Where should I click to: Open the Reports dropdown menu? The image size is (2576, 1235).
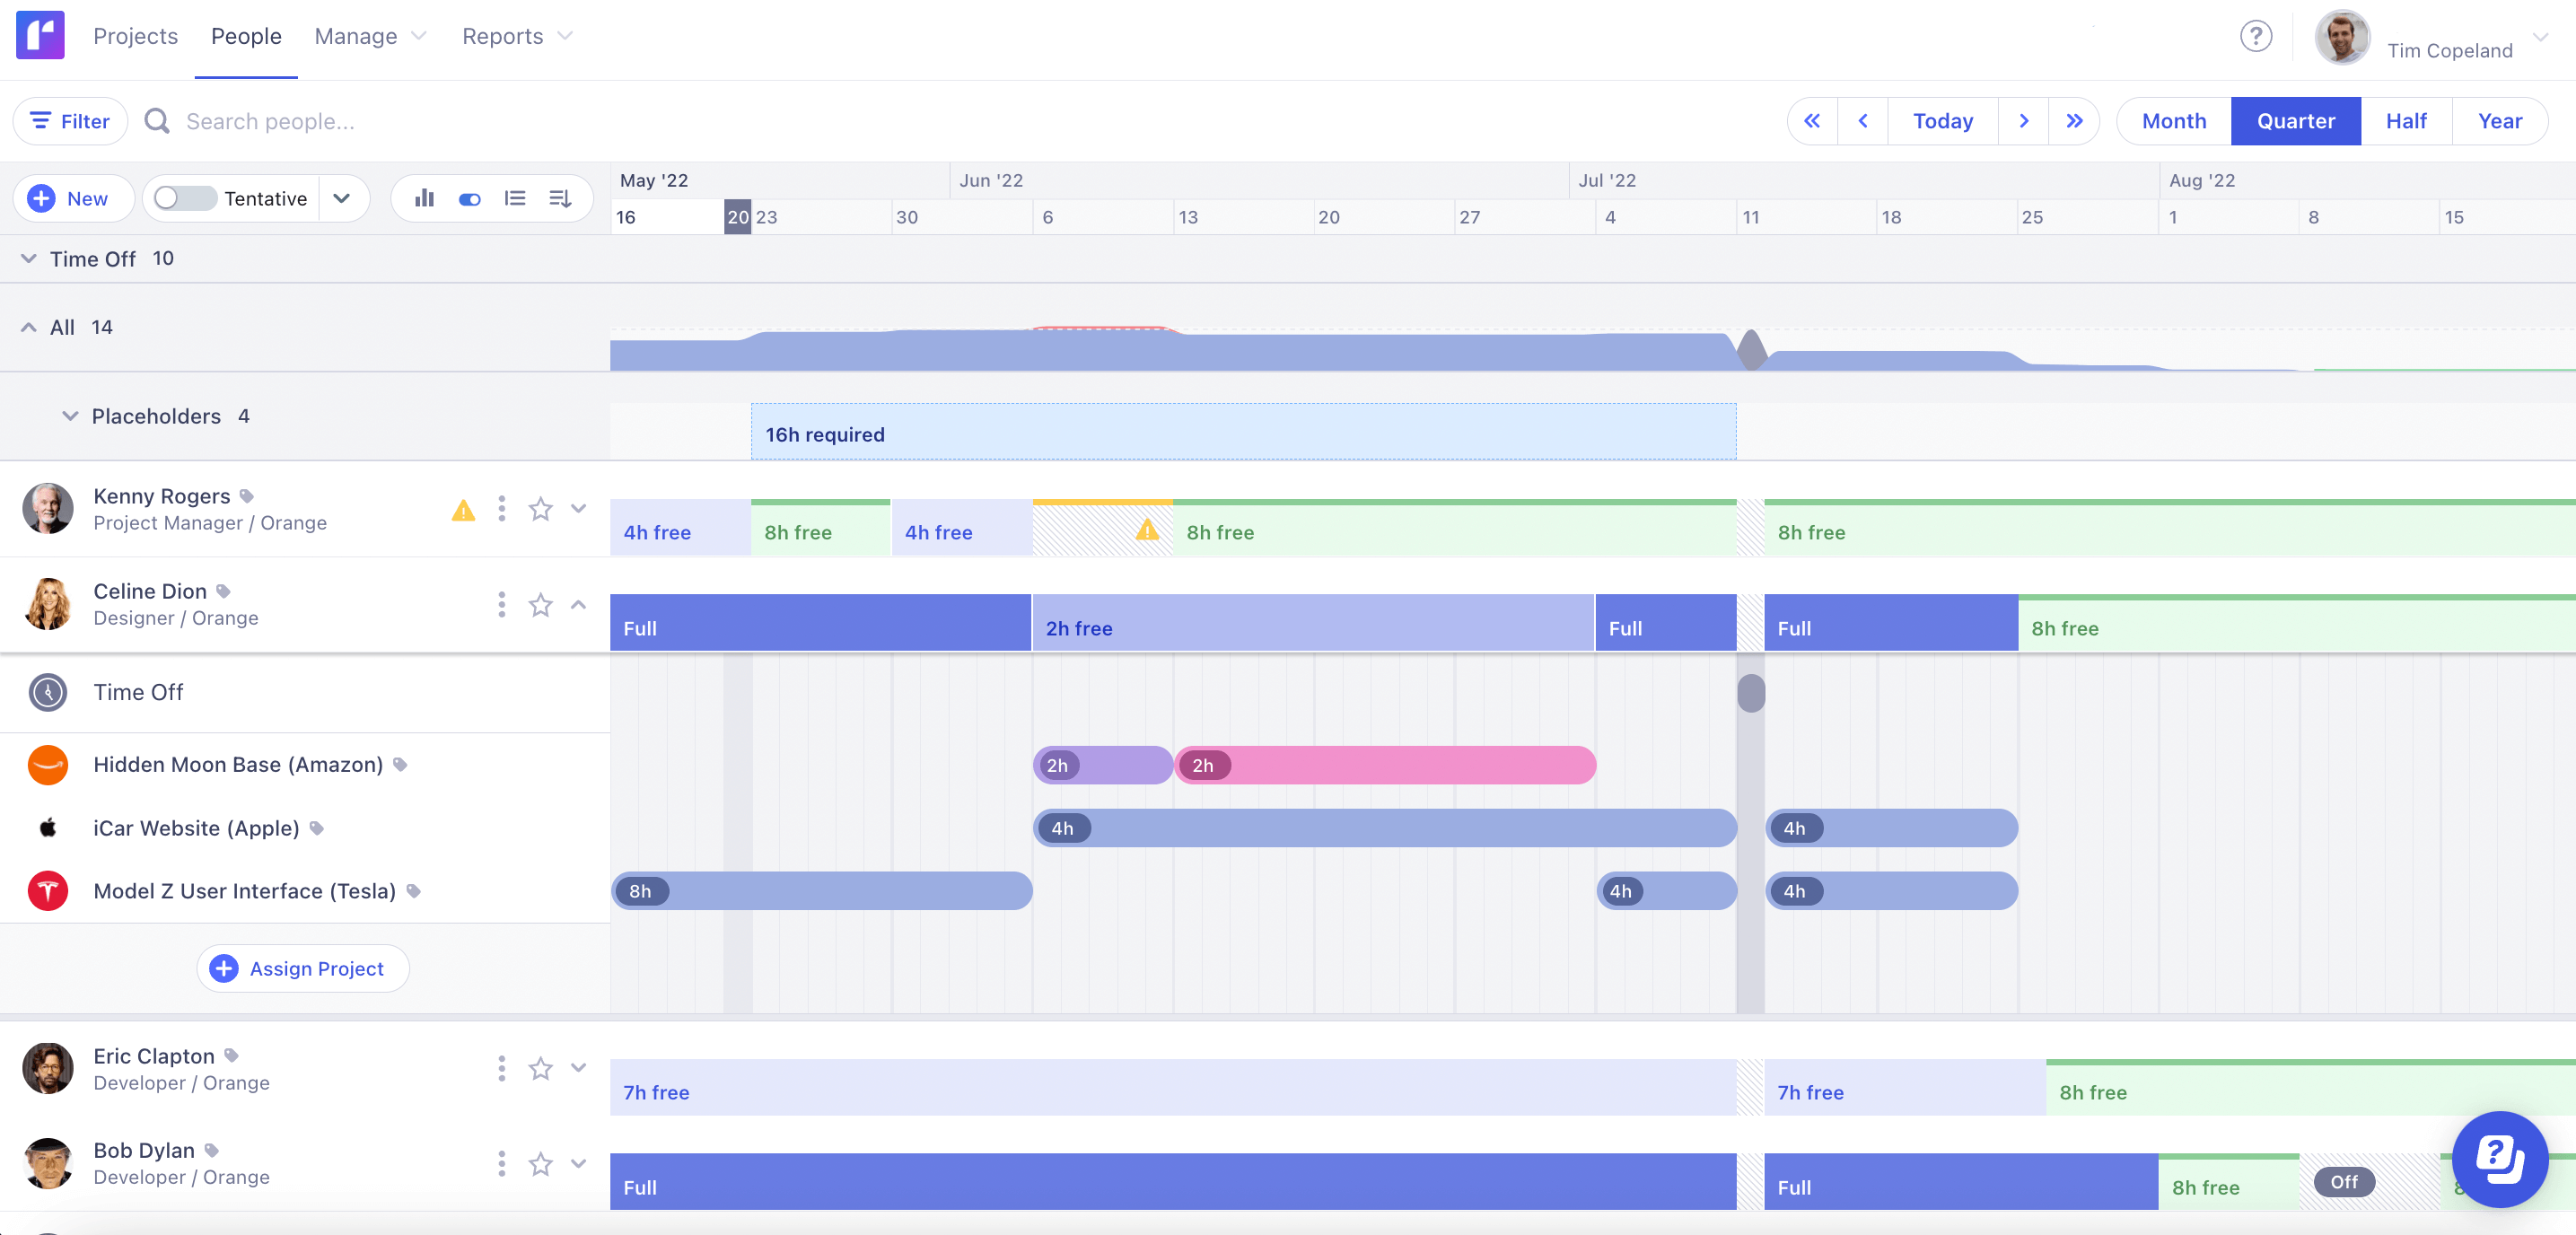pos(517,36)
